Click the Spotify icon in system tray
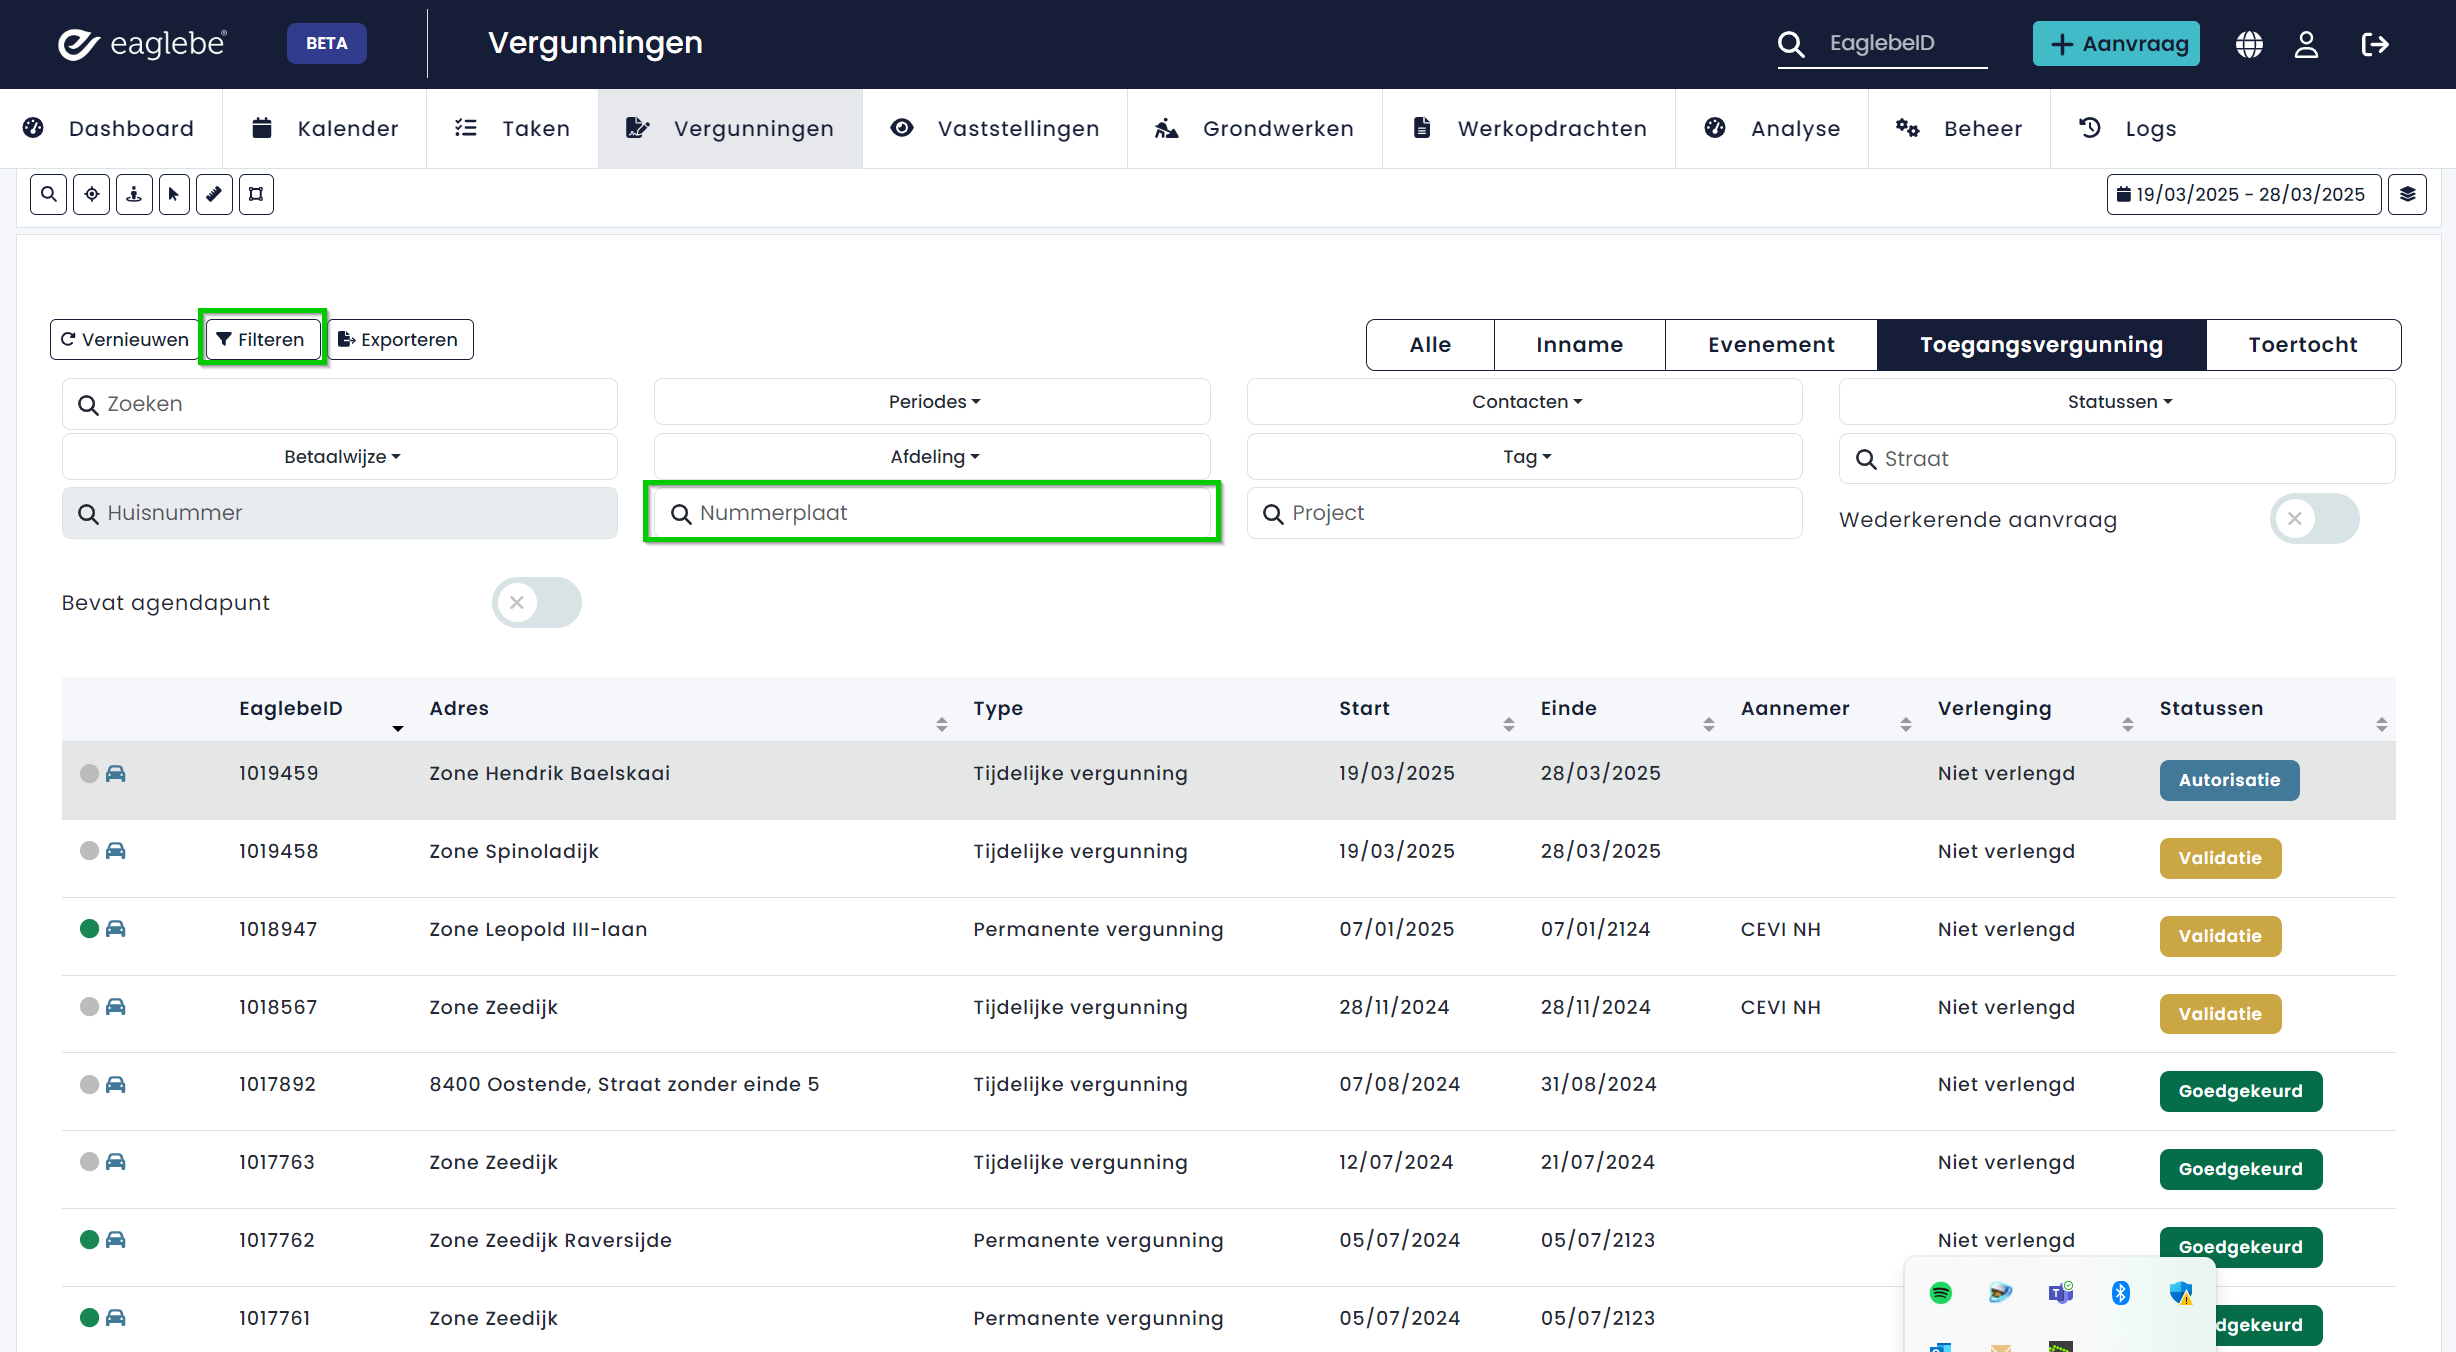The height and width of the screenshot is (1352, 2456). coord(1940,1292)
